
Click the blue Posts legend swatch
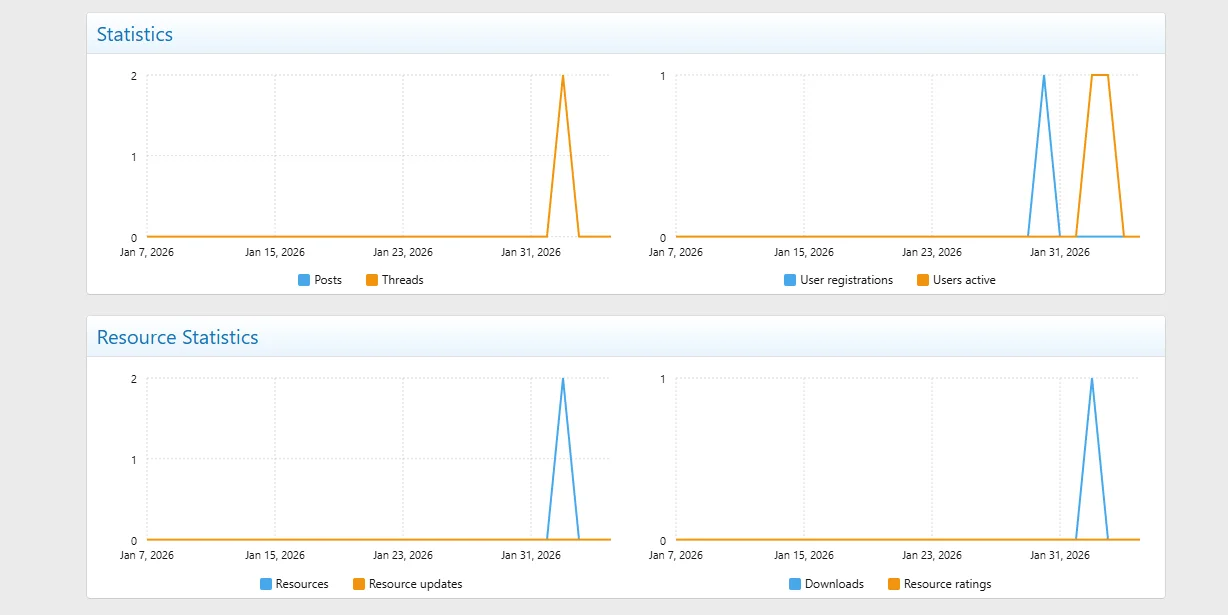304,280
